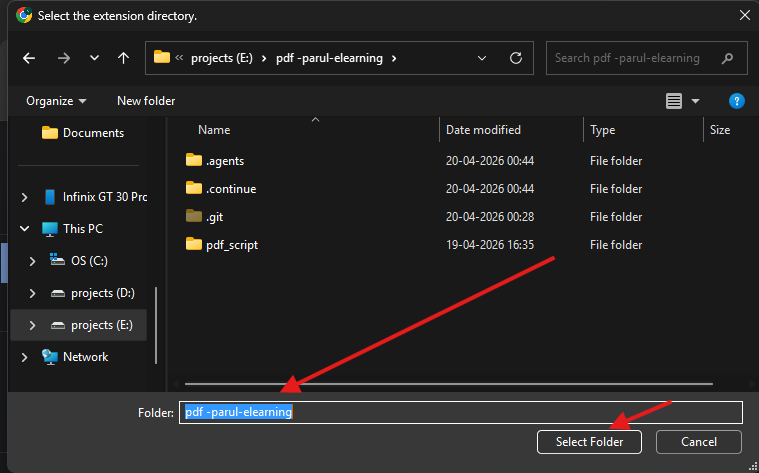This screenshot has width=759, height=473.
Task: Click the .git folder icon
Action: coord(194,216)
